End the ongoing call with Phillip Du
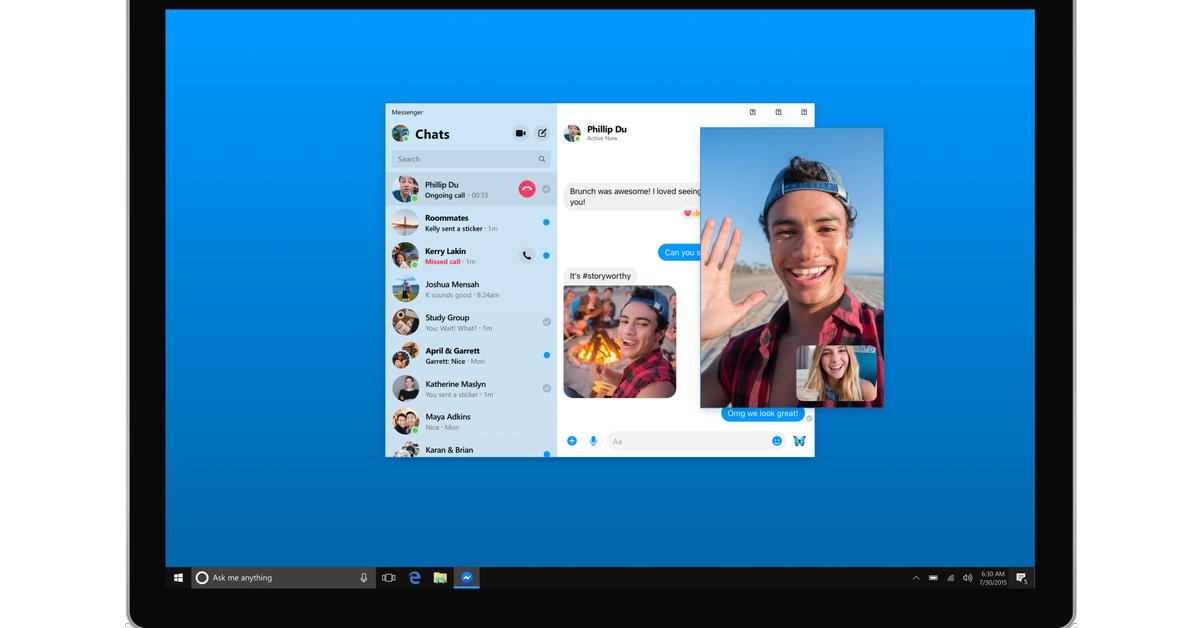The width and height of the screenshot is (1200, 628). [x=527, y=189]
